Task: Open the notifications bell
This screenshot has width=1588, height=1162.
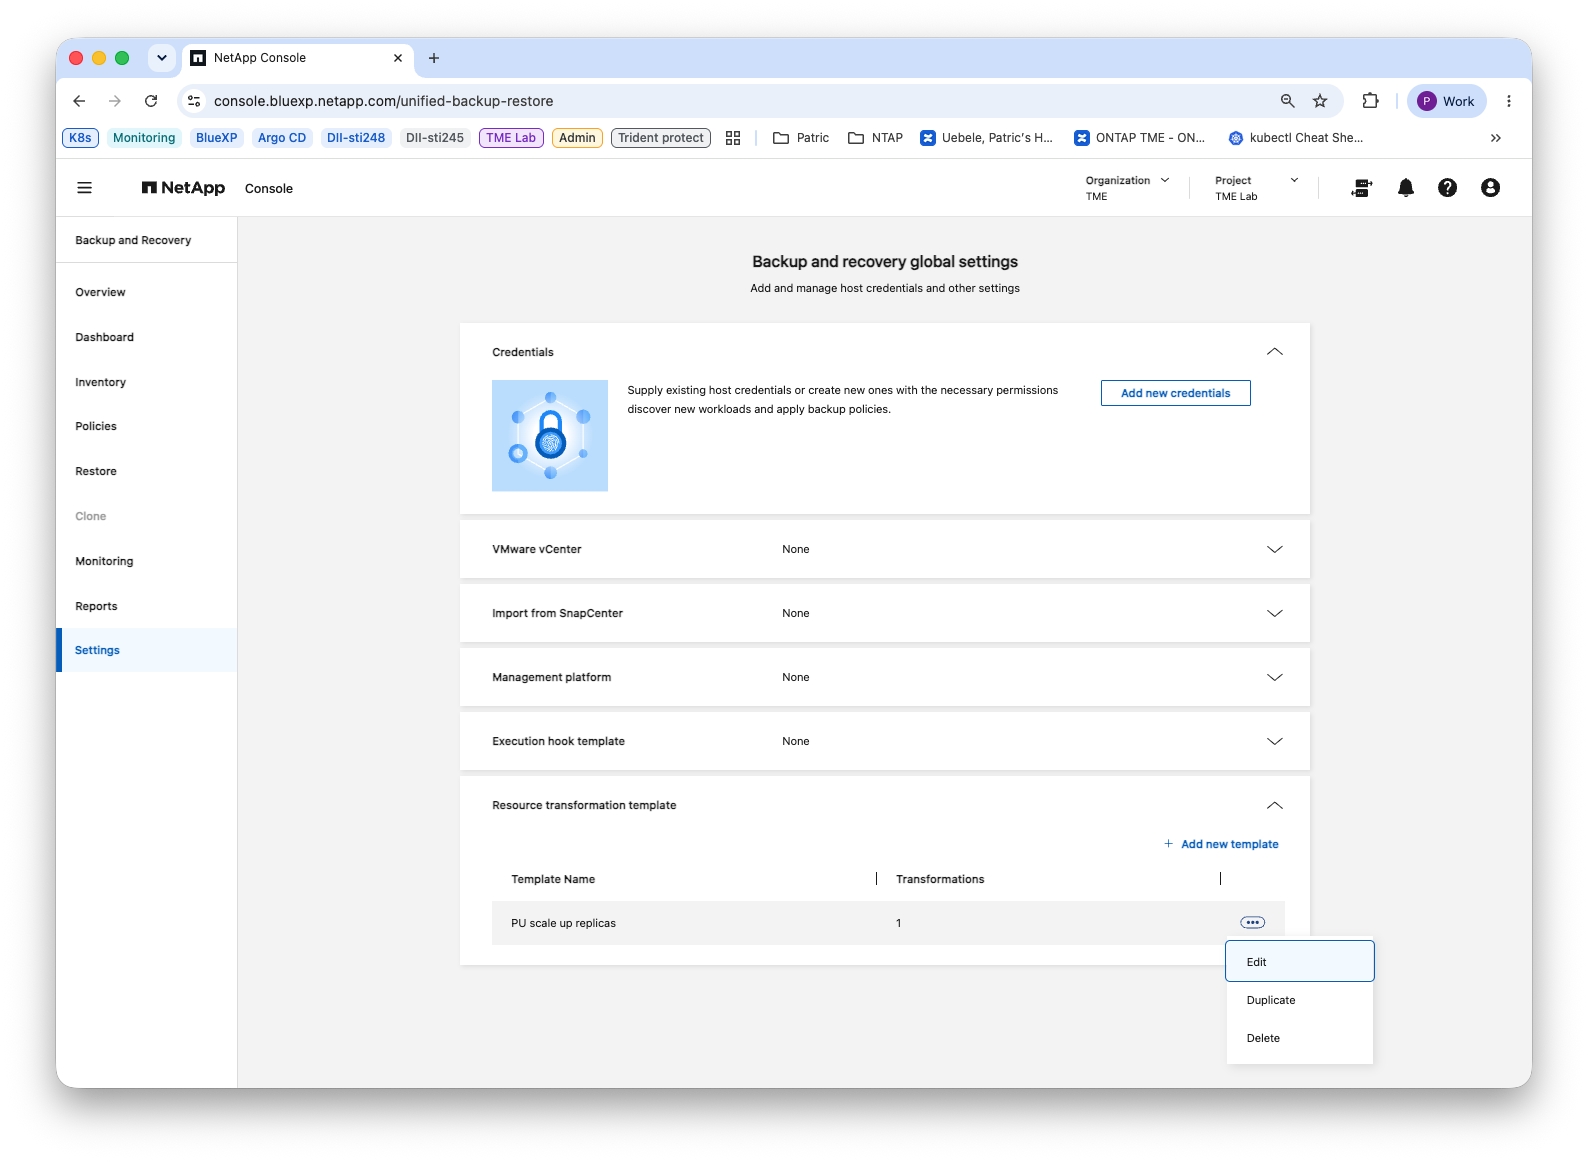Action: 1406,188
